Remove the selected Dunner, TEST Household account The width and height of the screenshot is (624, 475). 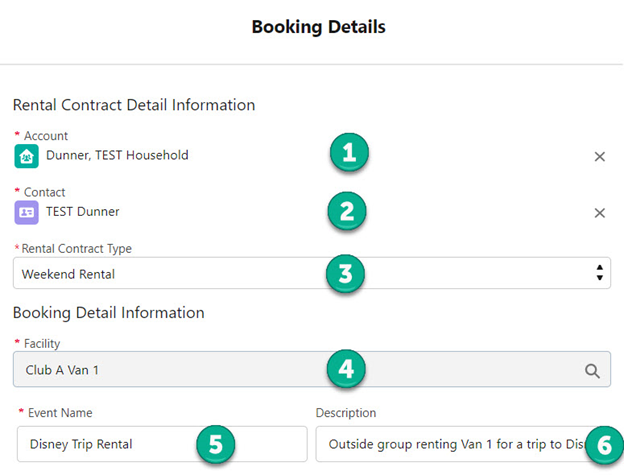[x=600, y=156]
